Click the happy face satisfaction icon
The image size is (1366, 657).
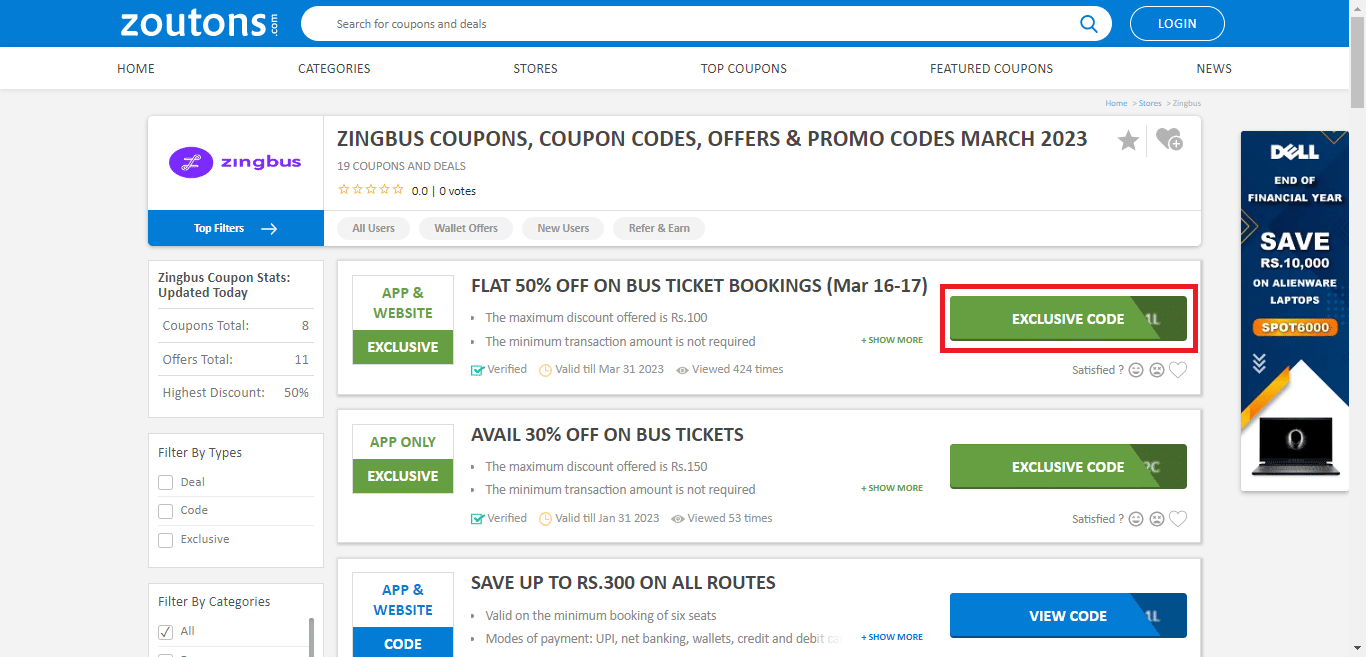point(1136,369)
